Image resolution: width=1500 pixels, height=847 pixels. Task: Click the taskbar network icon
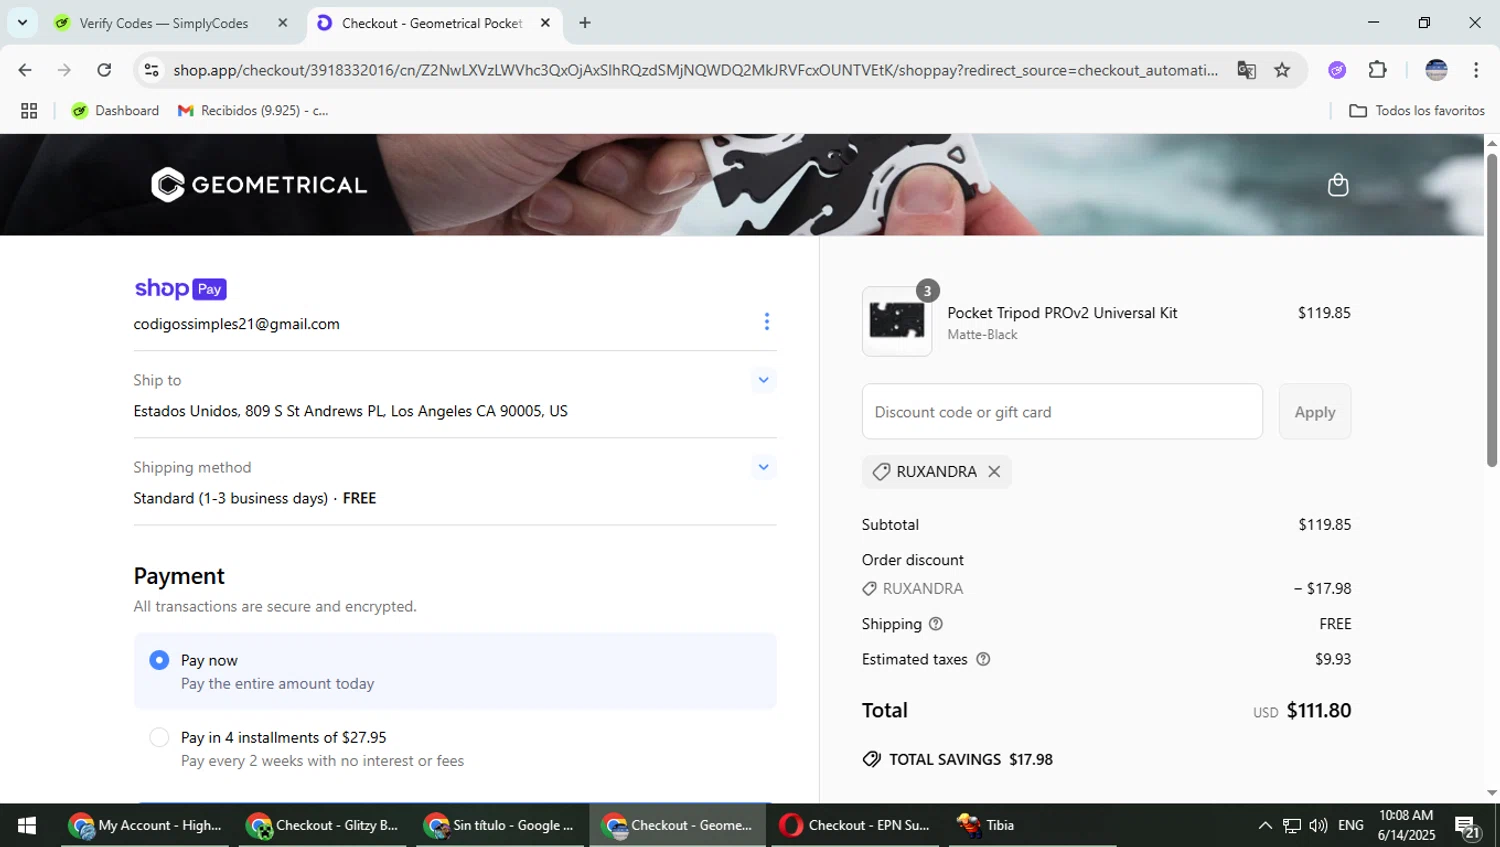(x=1292, y=825)
